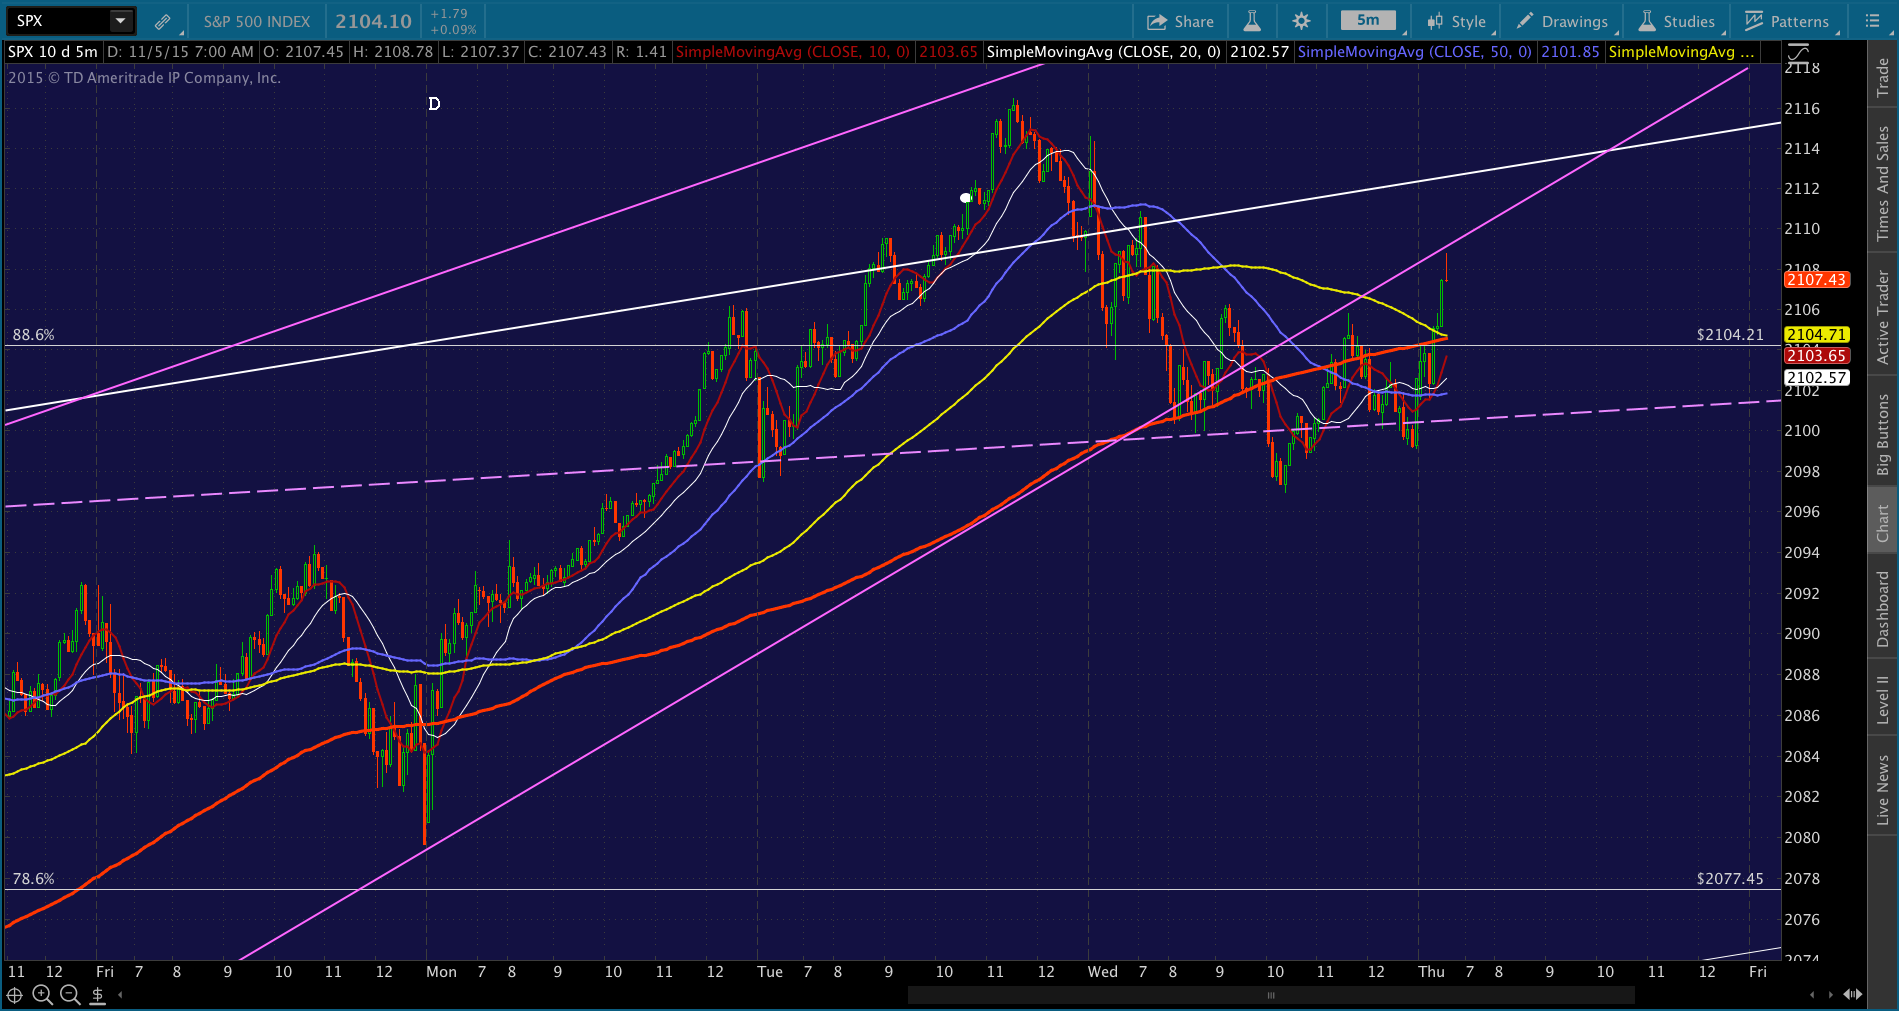Click the dollar price-axis icon

click(x=98, y=994)
